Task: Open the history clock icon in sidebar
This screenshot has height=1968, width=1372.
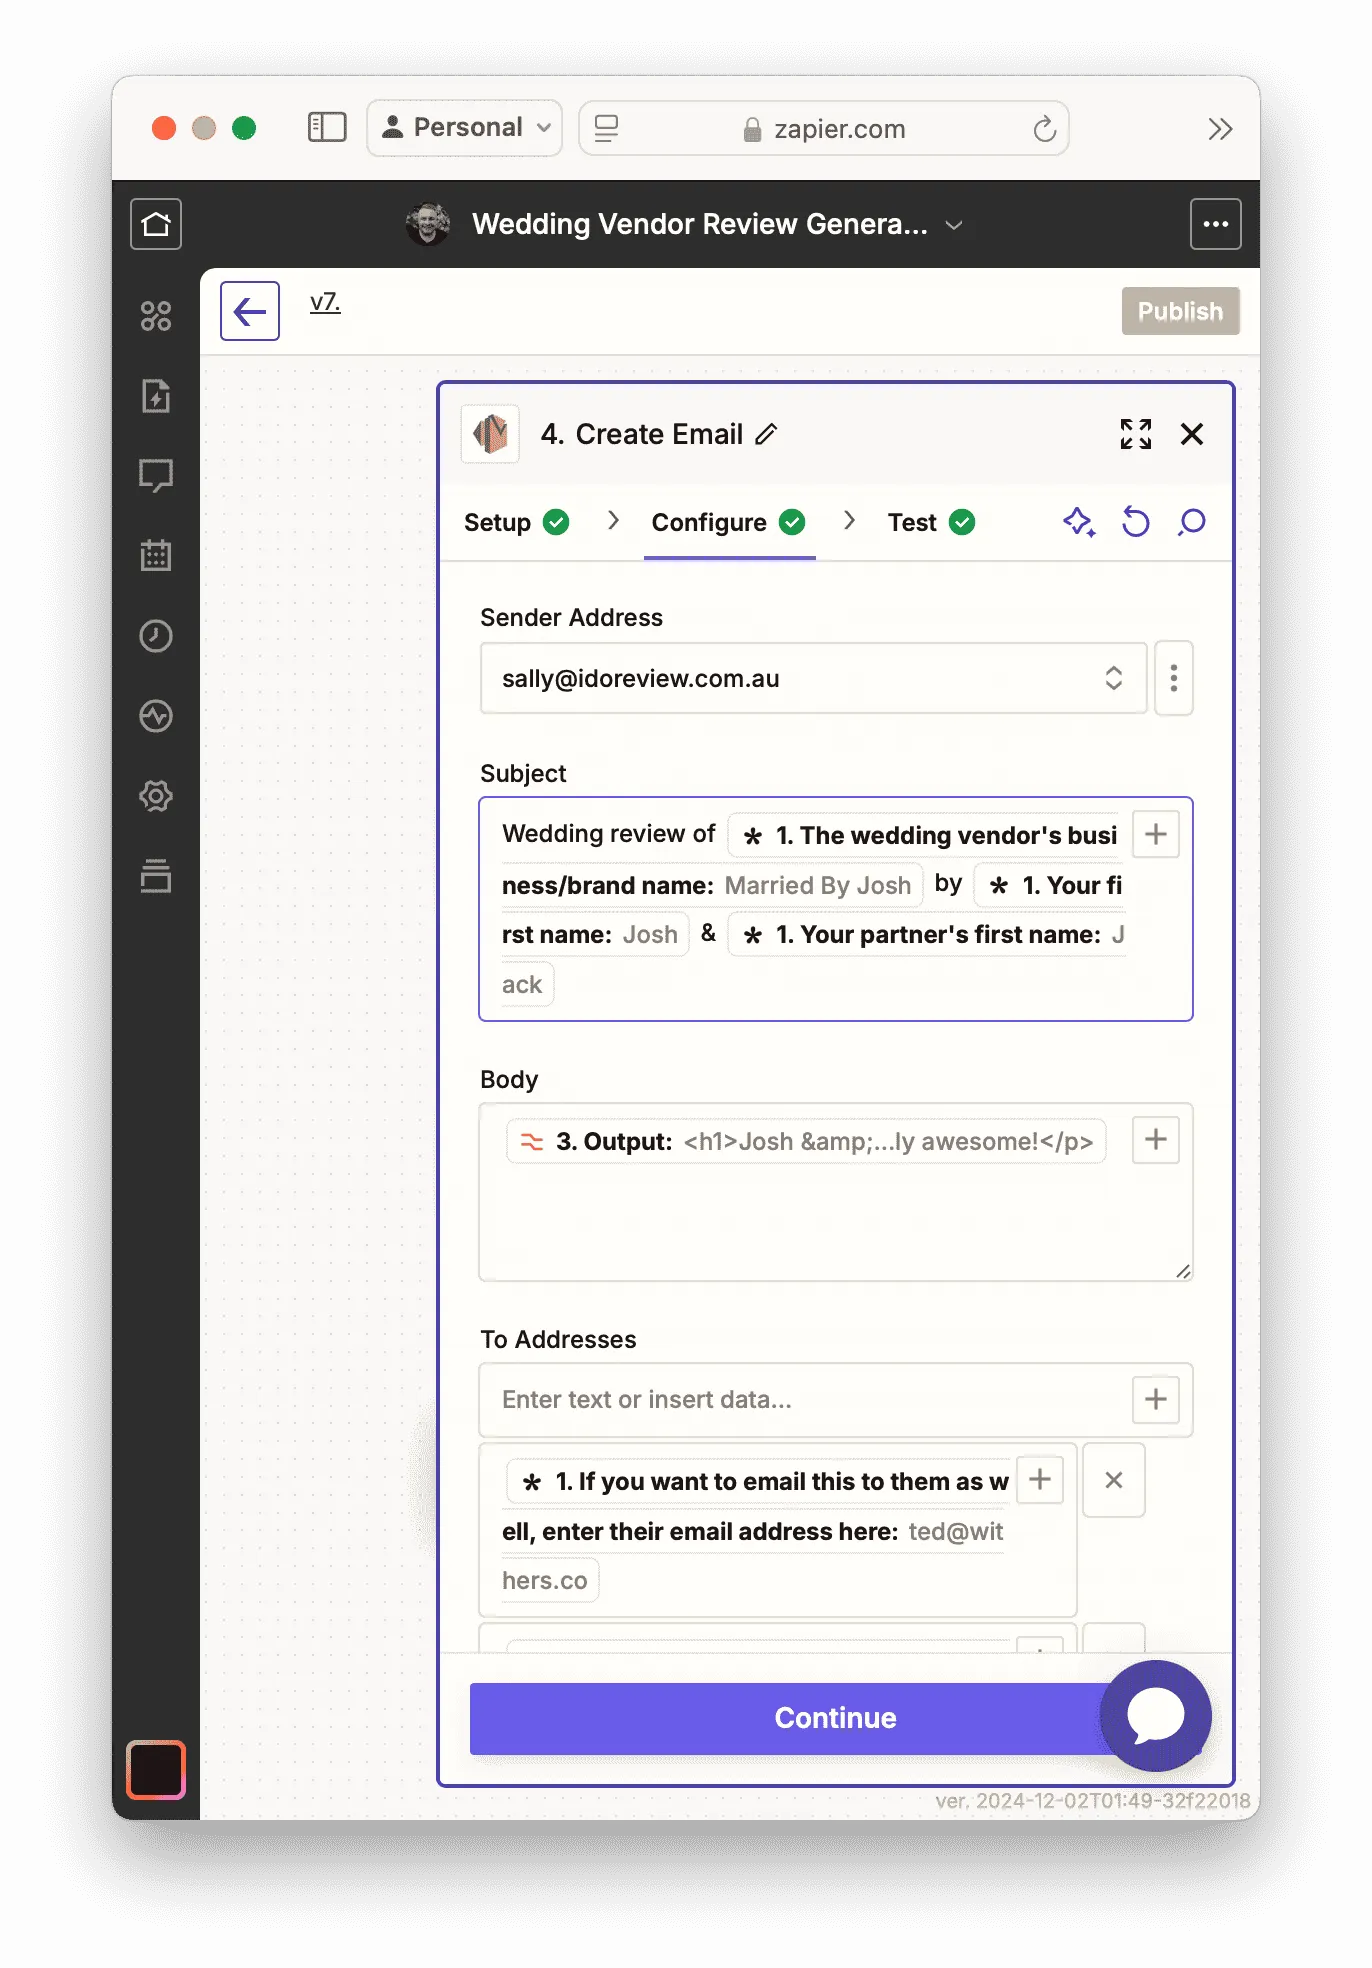Action: tap(156, 636)
